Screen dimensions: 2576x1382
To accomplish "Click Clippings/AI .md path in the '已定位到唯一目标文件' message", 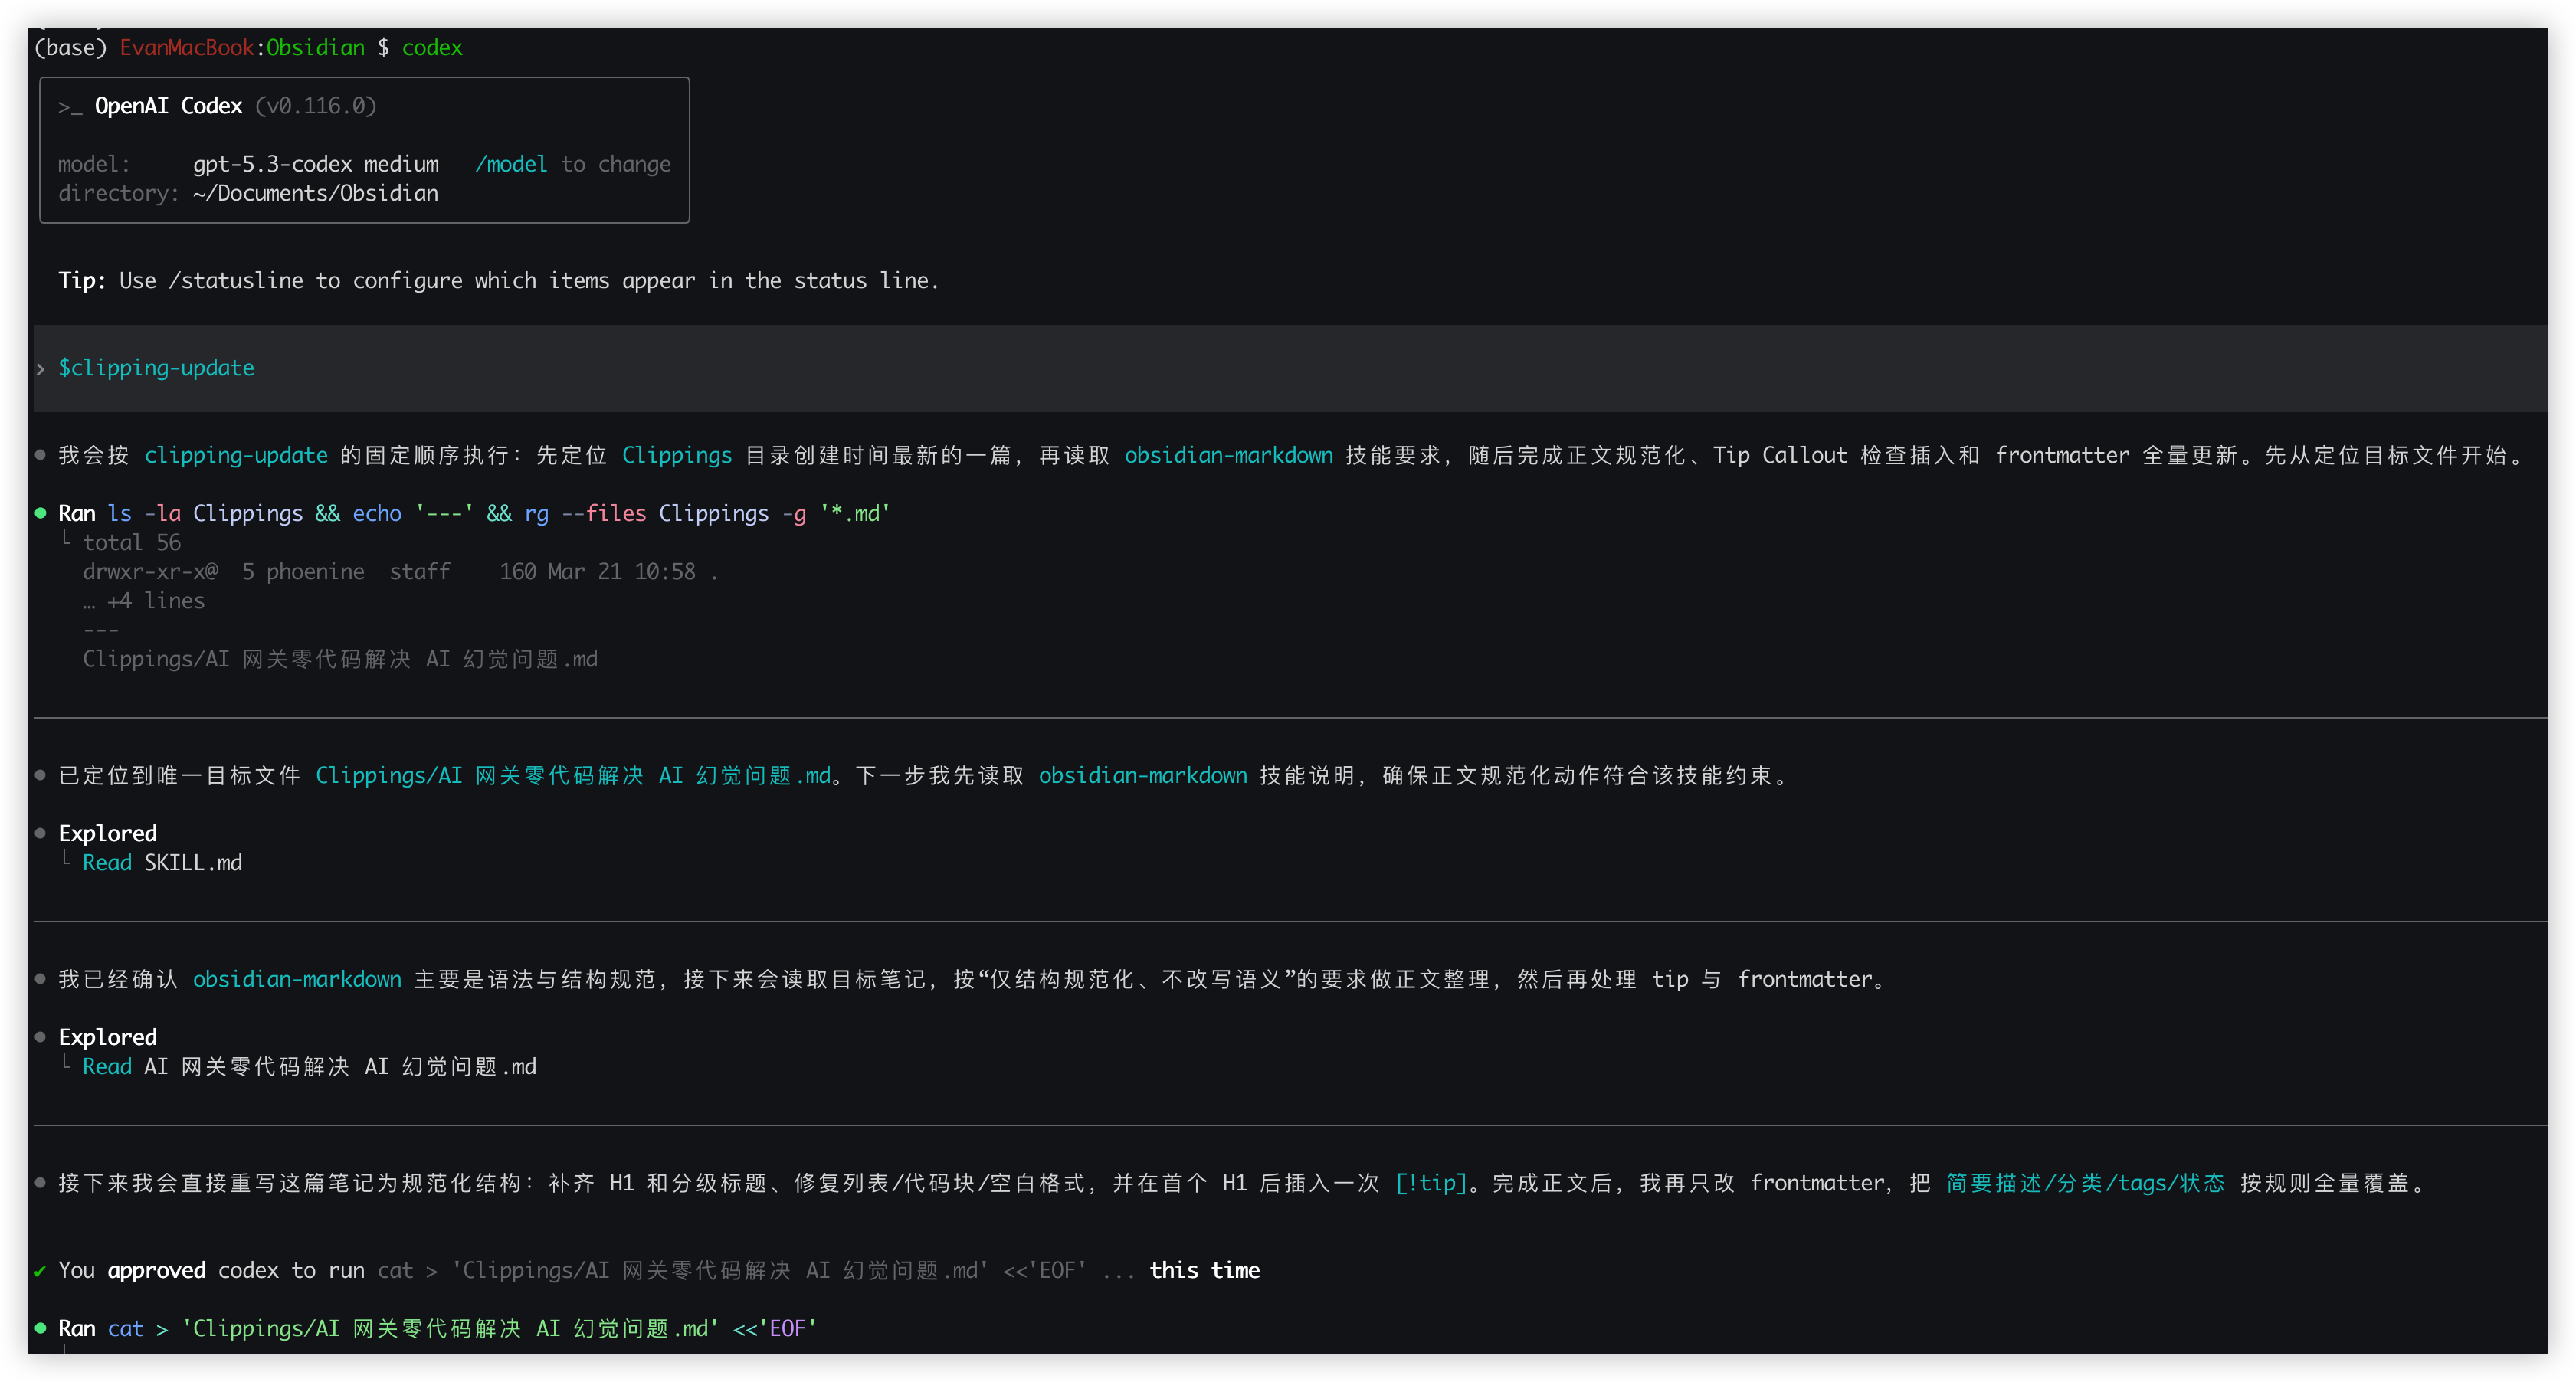I will 573,776.
